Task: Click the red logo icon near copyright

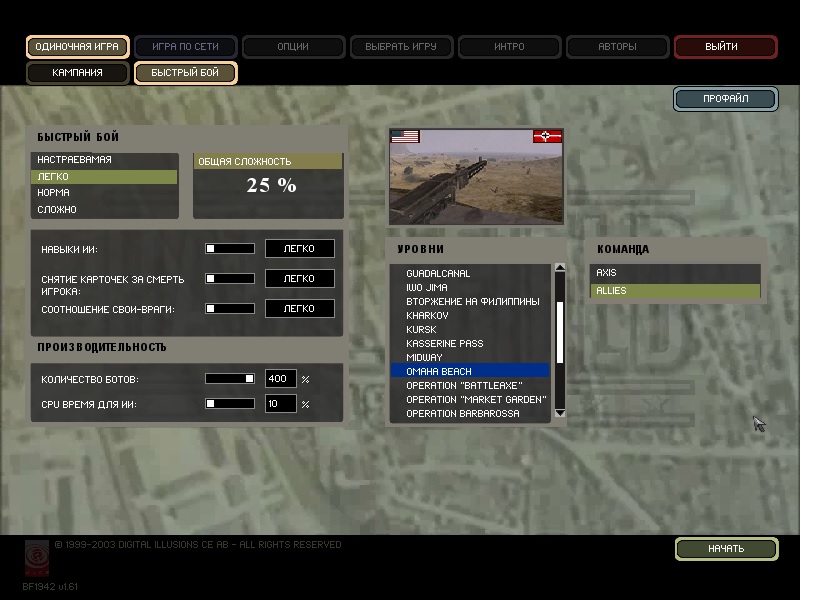Action: pyautogui.click(x=37, y=558)
